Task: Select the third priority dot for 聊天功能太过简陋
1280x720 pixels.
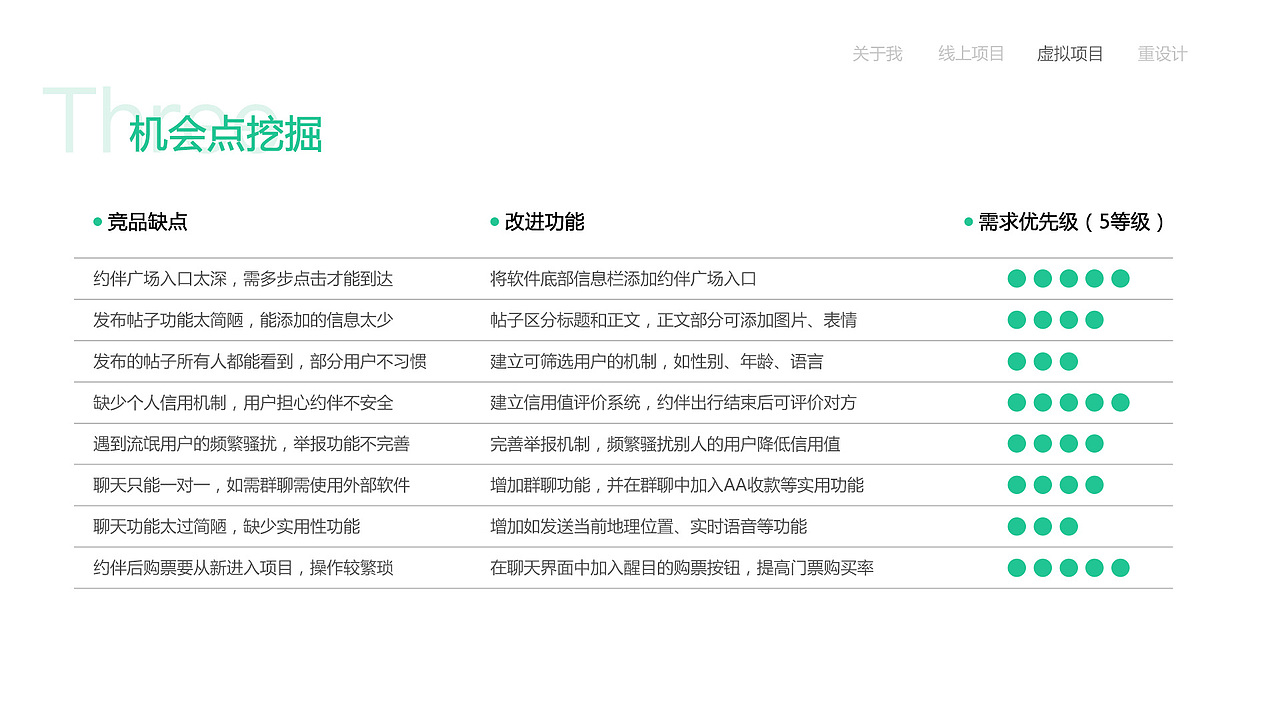Action: [1069, 526]
